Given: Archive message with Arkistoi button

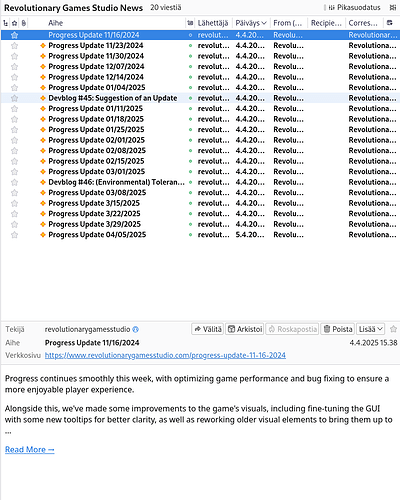Looking at the screenshot, I should 245,329.
